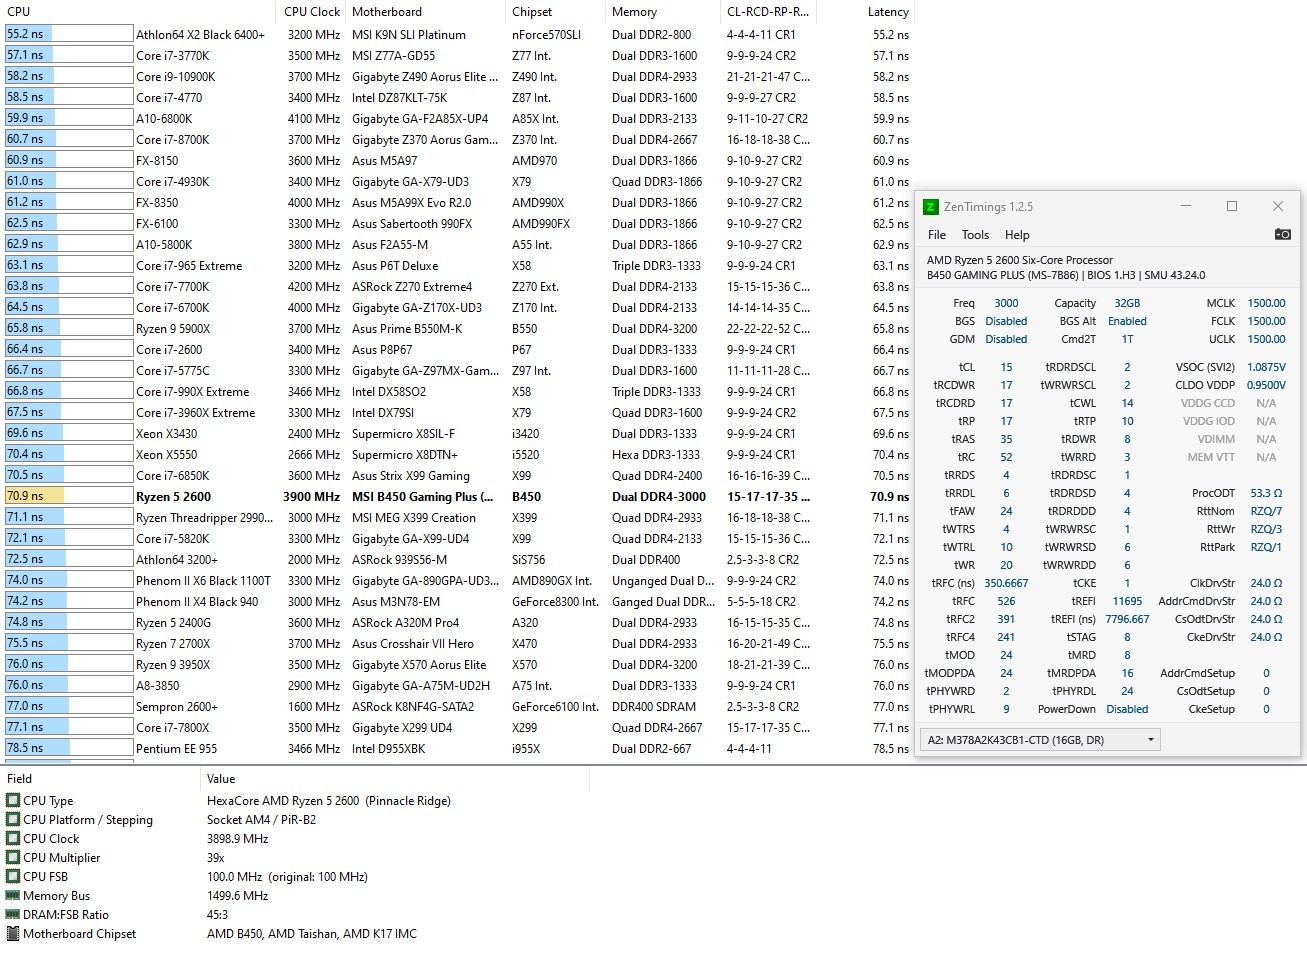Viewport: 1307px width, 962px height.
Task: Click the 70.9 ns yellow latency bar
Action: coord(34,496)
